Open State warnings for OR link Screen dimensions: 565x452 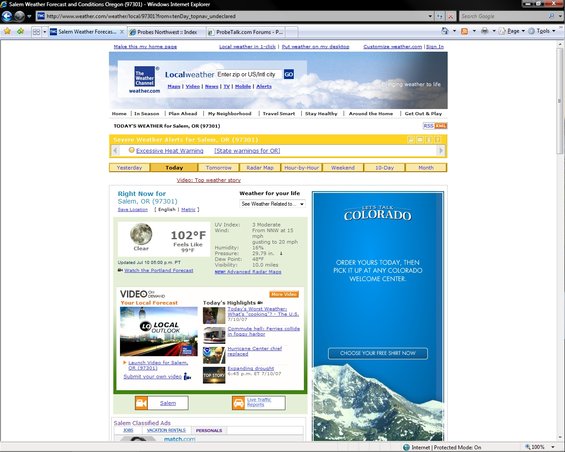247,151
